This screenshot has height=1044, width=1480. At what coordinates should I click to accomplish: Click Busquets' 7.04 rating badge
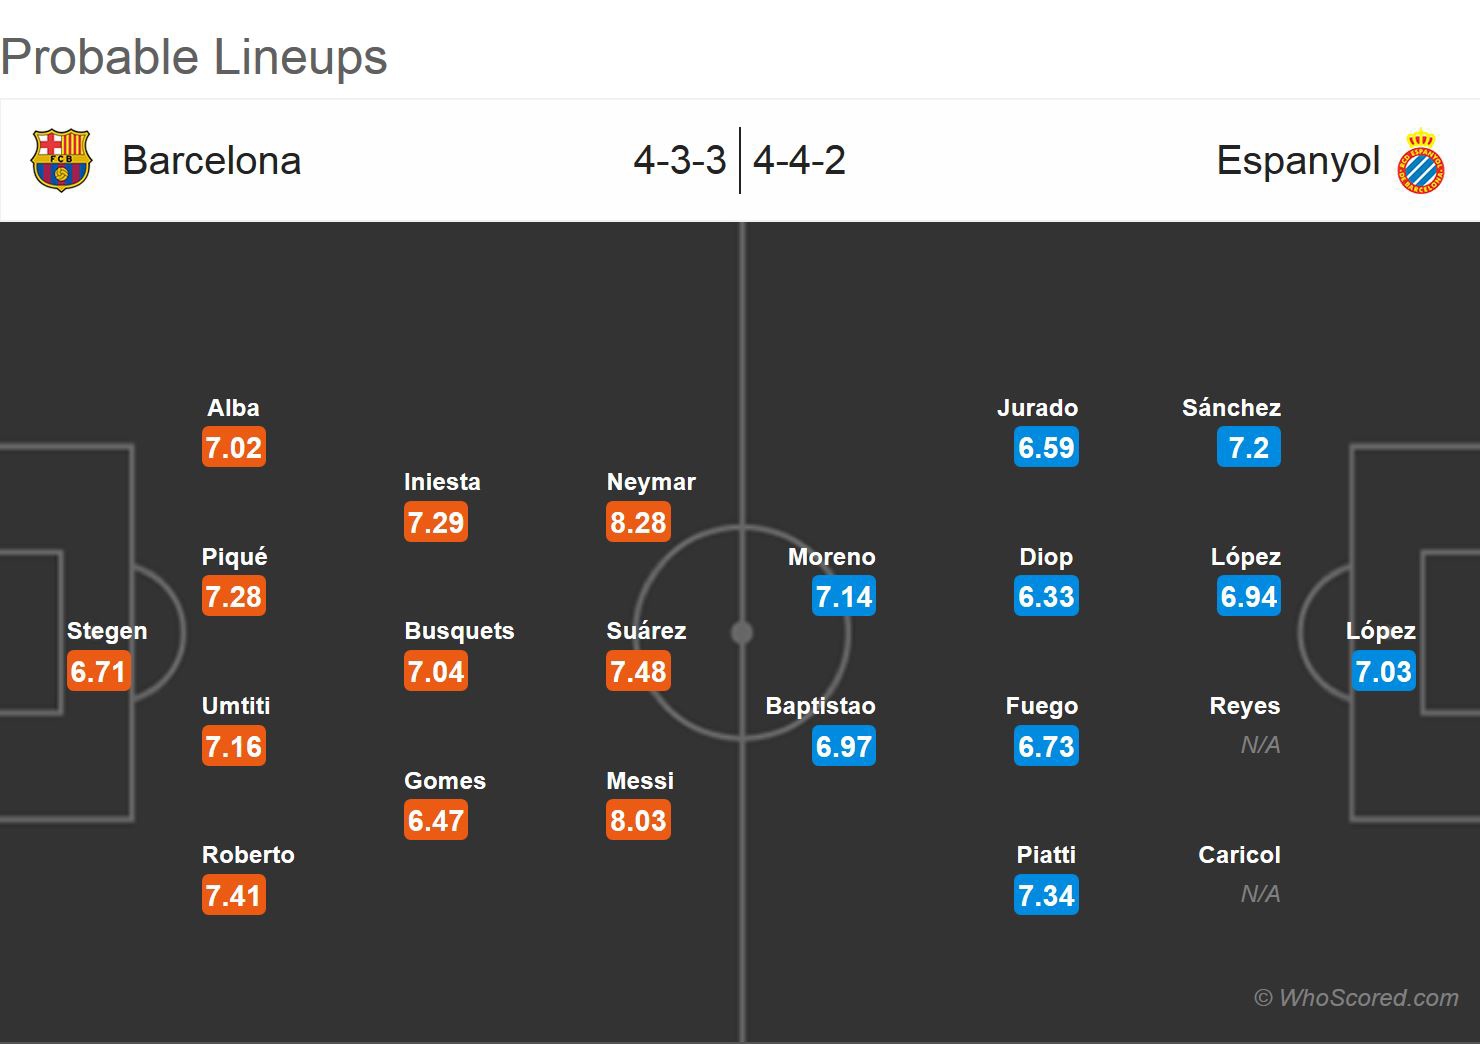click(436, 672)
